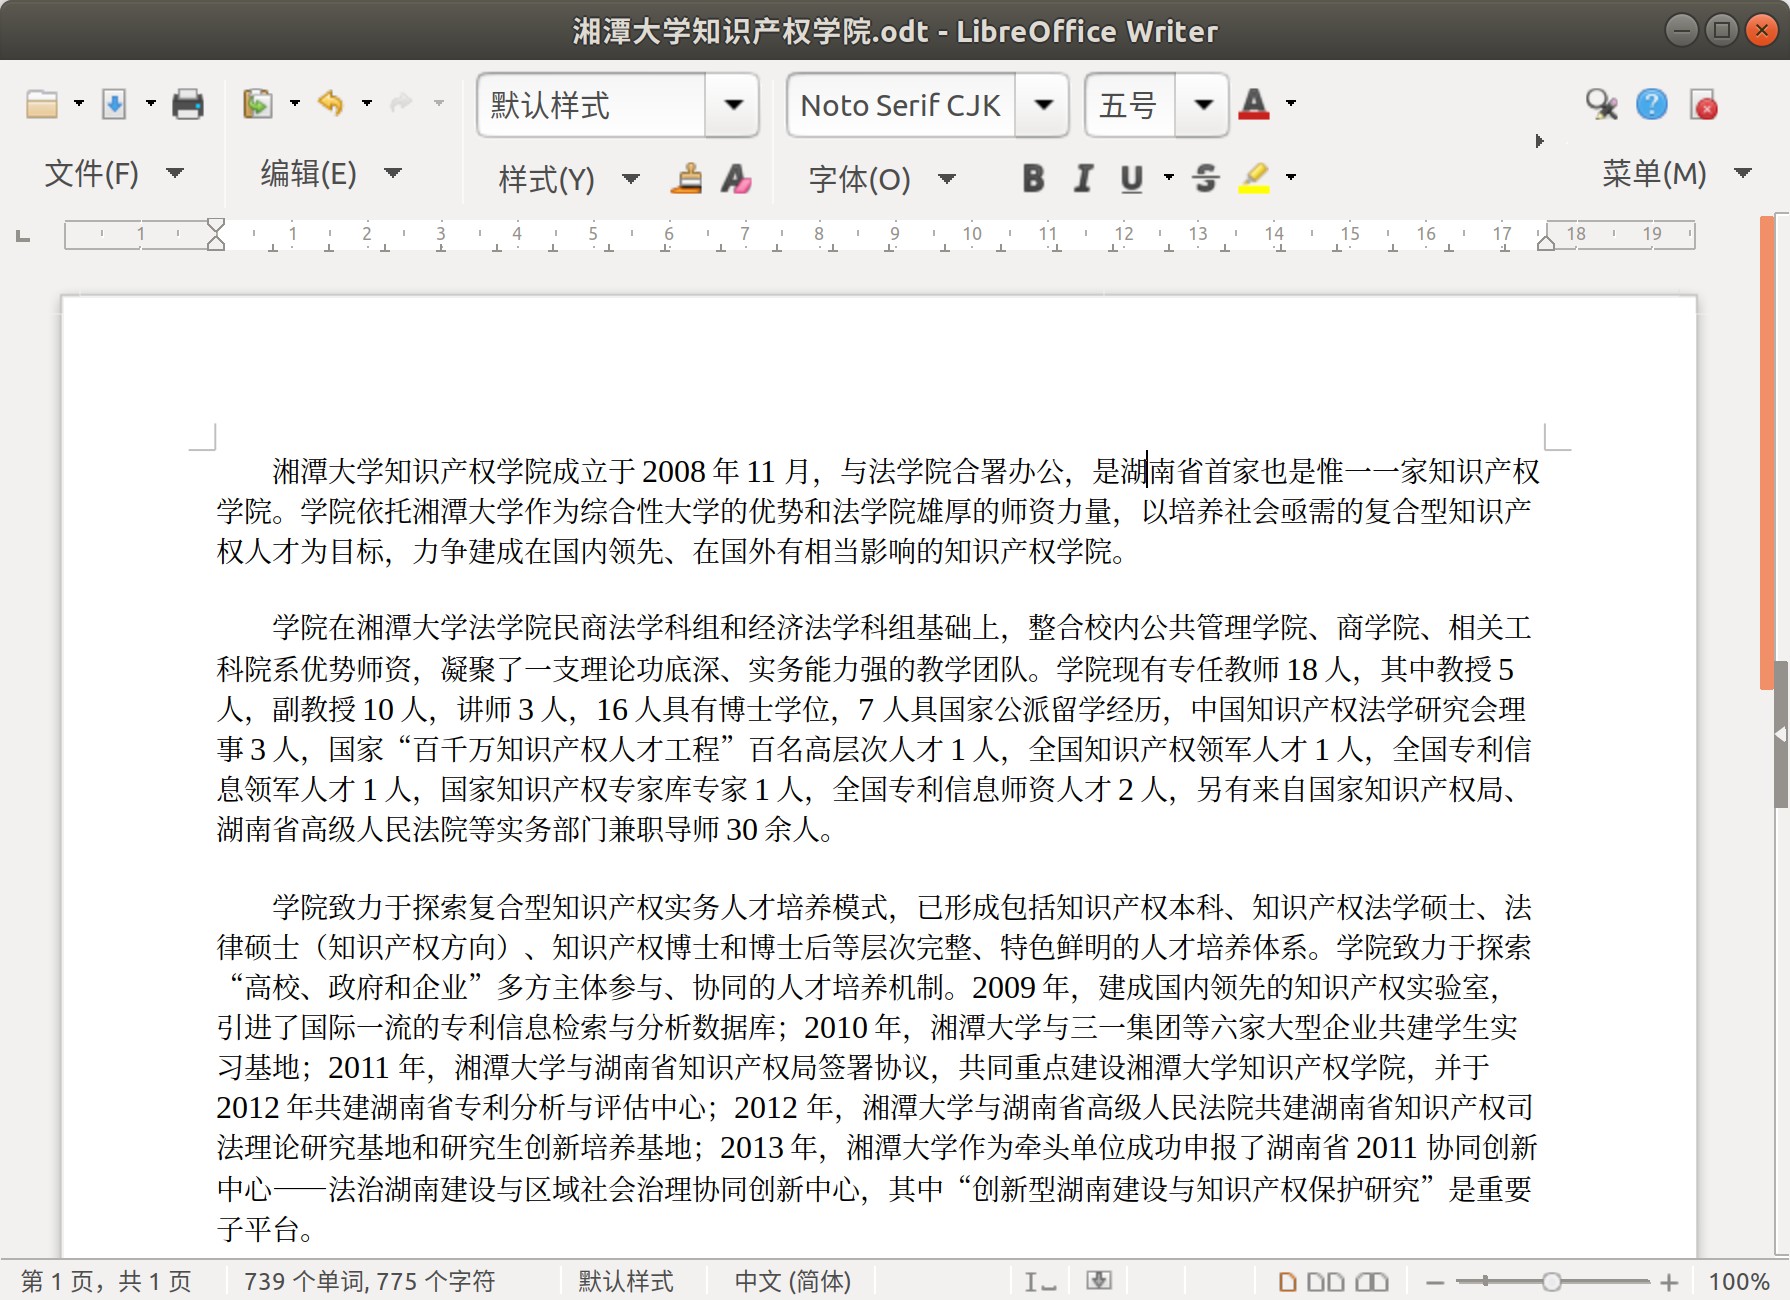Open the Save options dropdown arrow

point(150,104)
